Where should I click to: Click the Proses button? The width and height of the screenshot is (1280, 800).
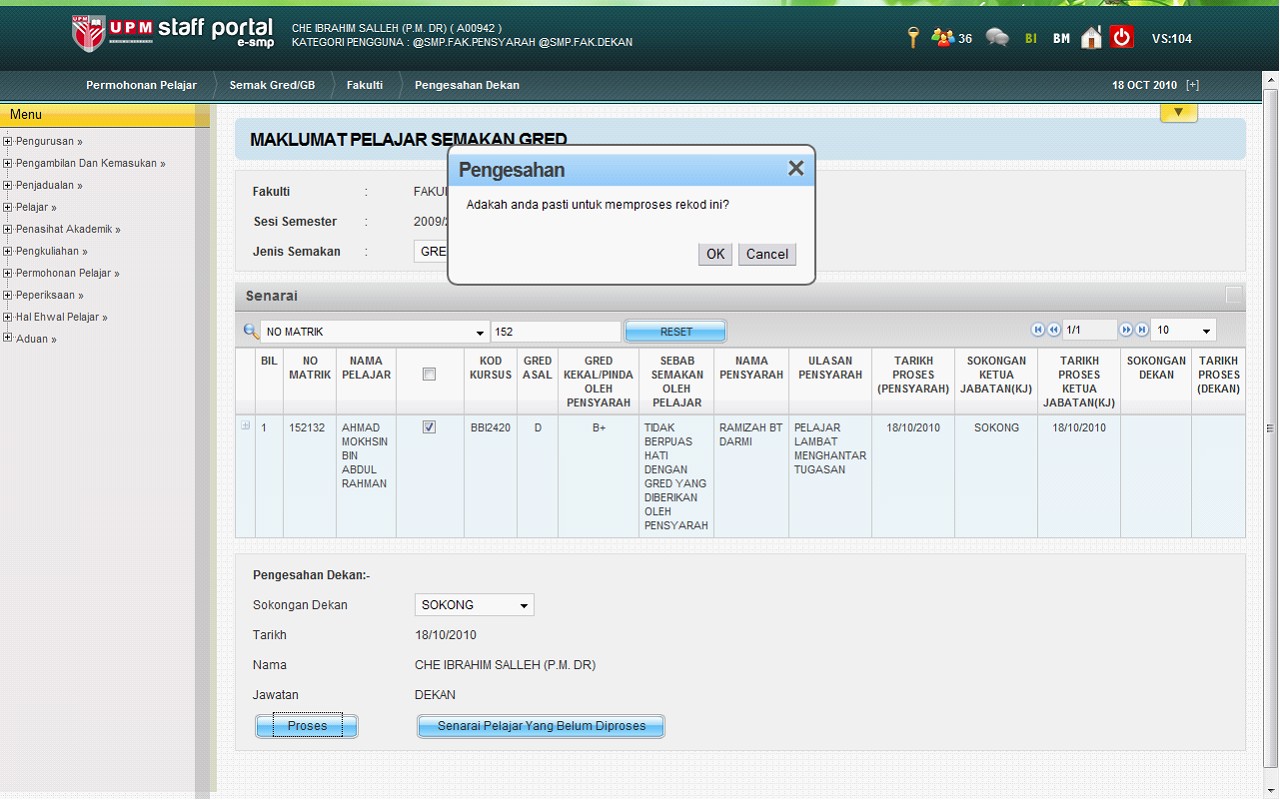[x=307, y=726]
